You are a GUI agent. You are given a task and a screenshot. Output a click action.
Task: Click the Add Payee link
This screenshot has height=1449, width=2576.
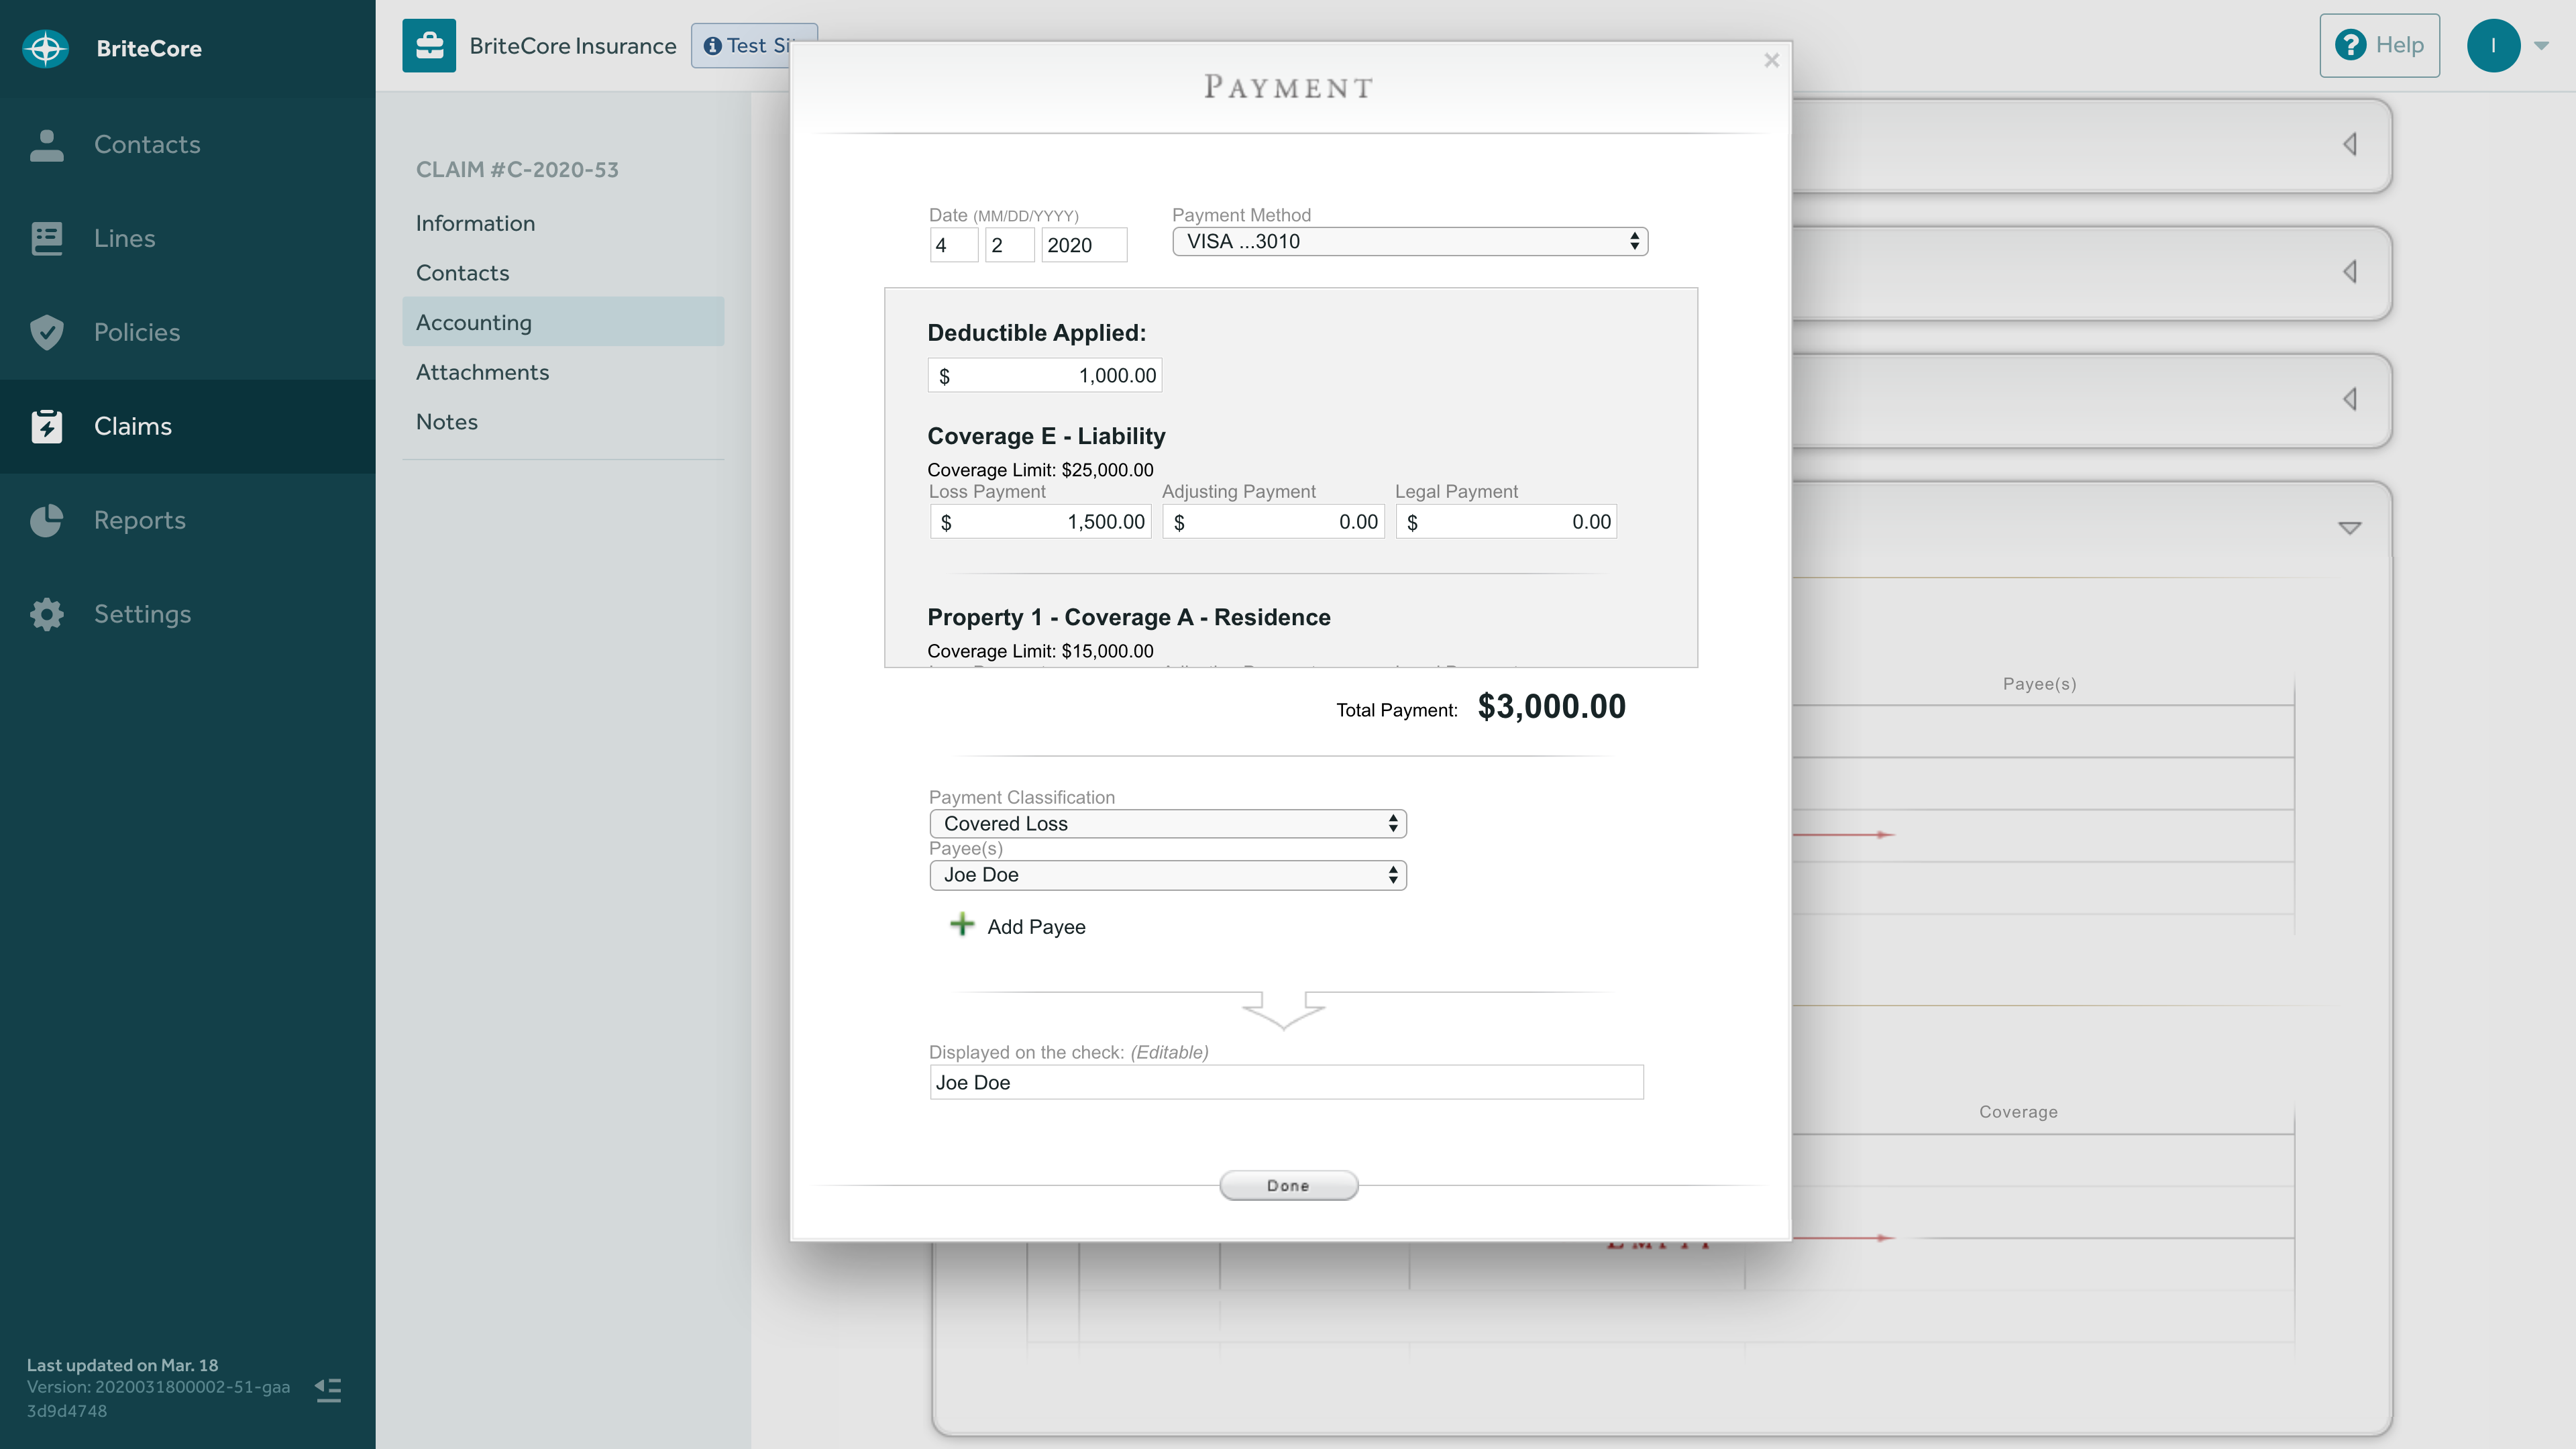click(1036, 927)
